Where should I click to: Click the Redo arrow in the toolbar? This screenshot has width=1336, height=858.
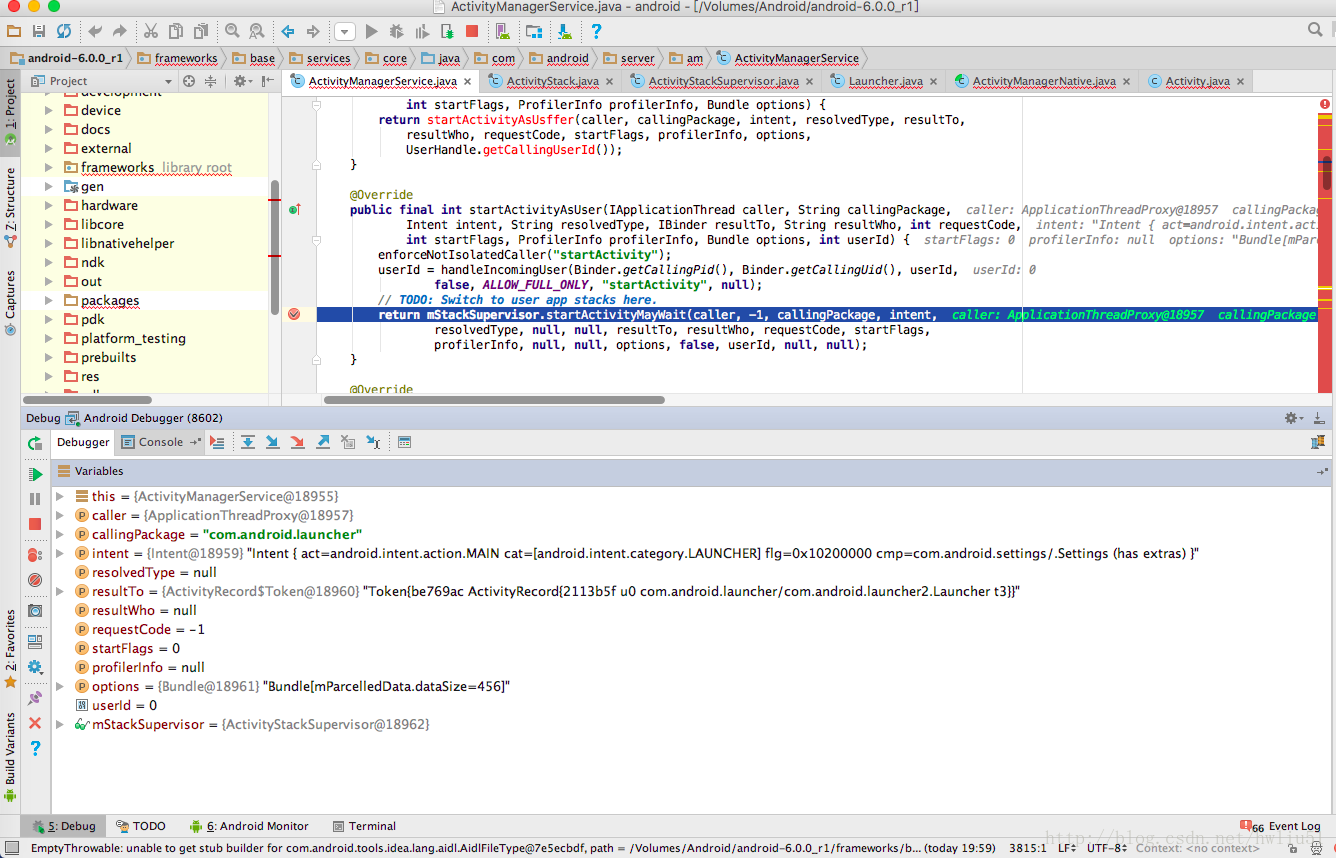pos(120,32)
